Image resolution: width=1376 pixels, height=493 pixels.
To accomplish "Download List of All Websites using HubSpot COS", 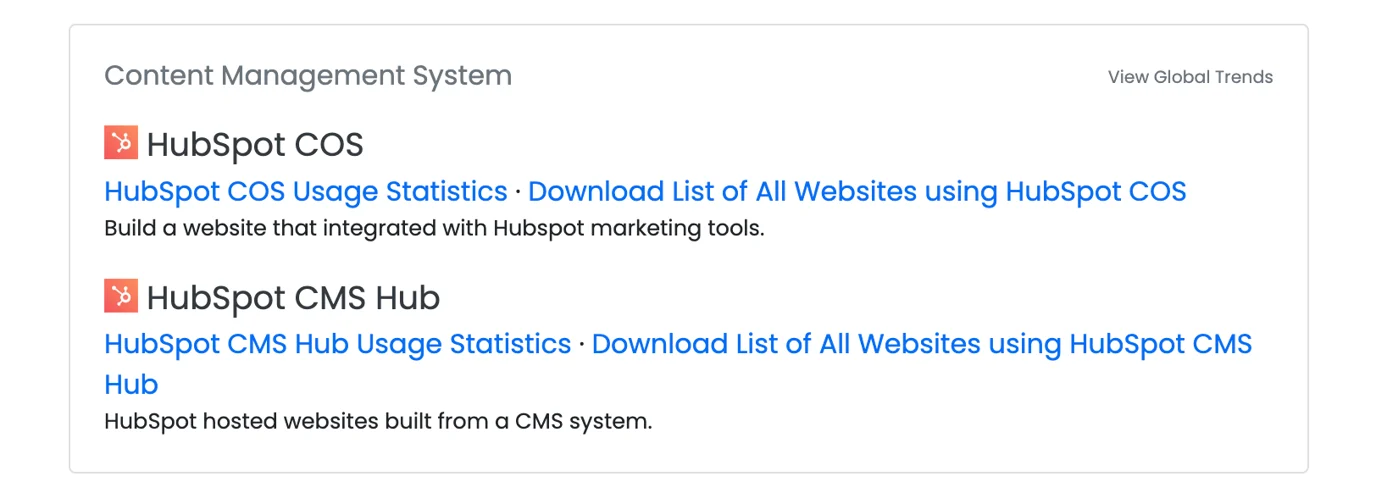I will point(857,191).
